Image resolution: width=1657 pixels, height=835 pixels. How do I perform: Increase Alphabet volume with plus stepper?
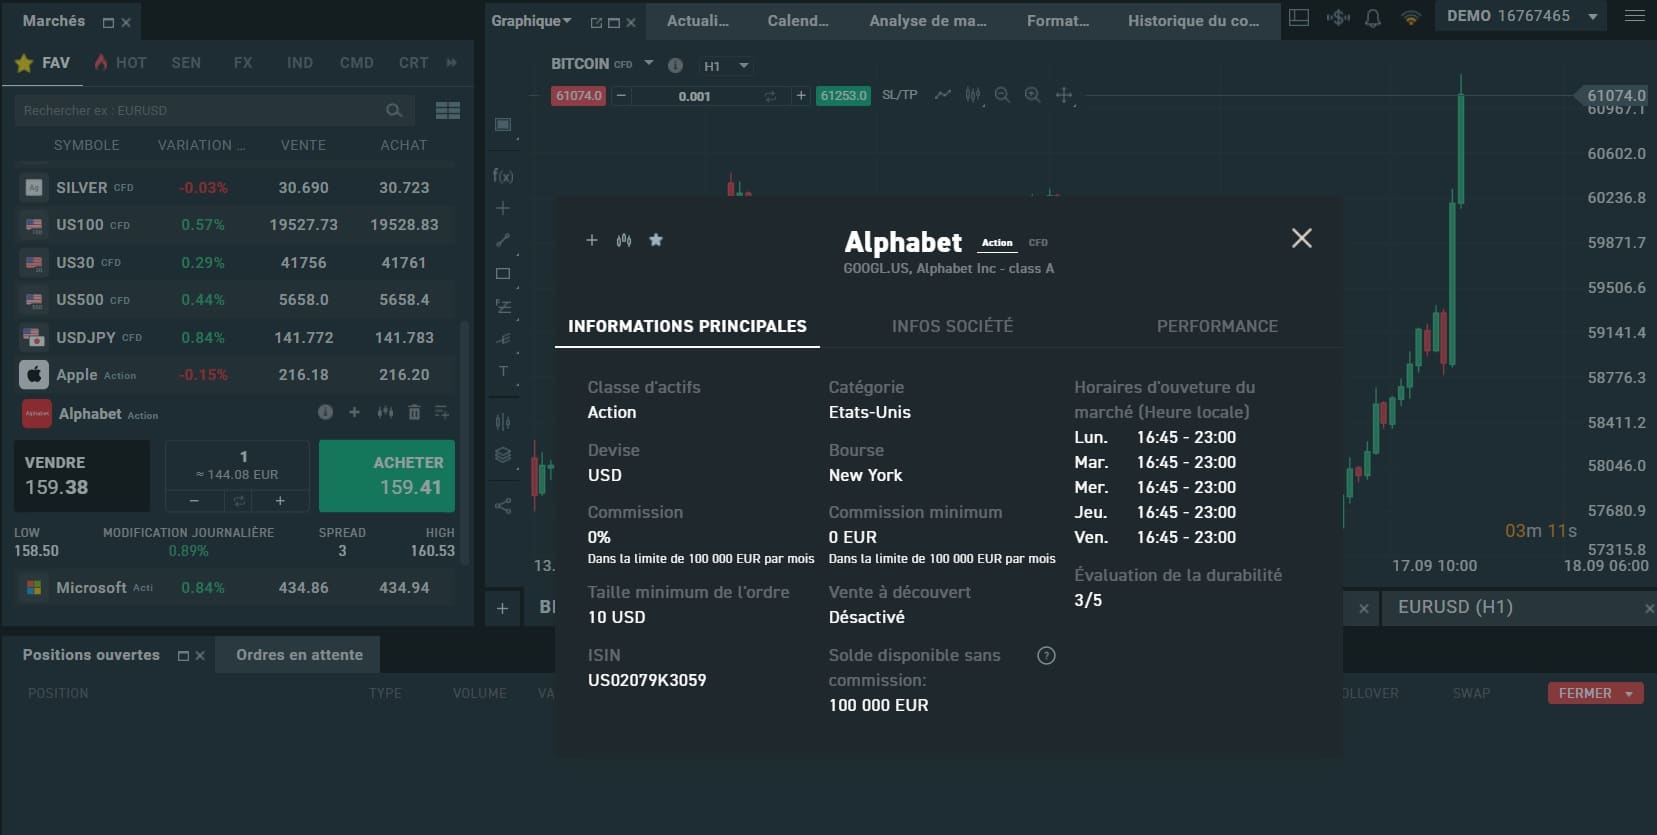[x=280, y=500]
